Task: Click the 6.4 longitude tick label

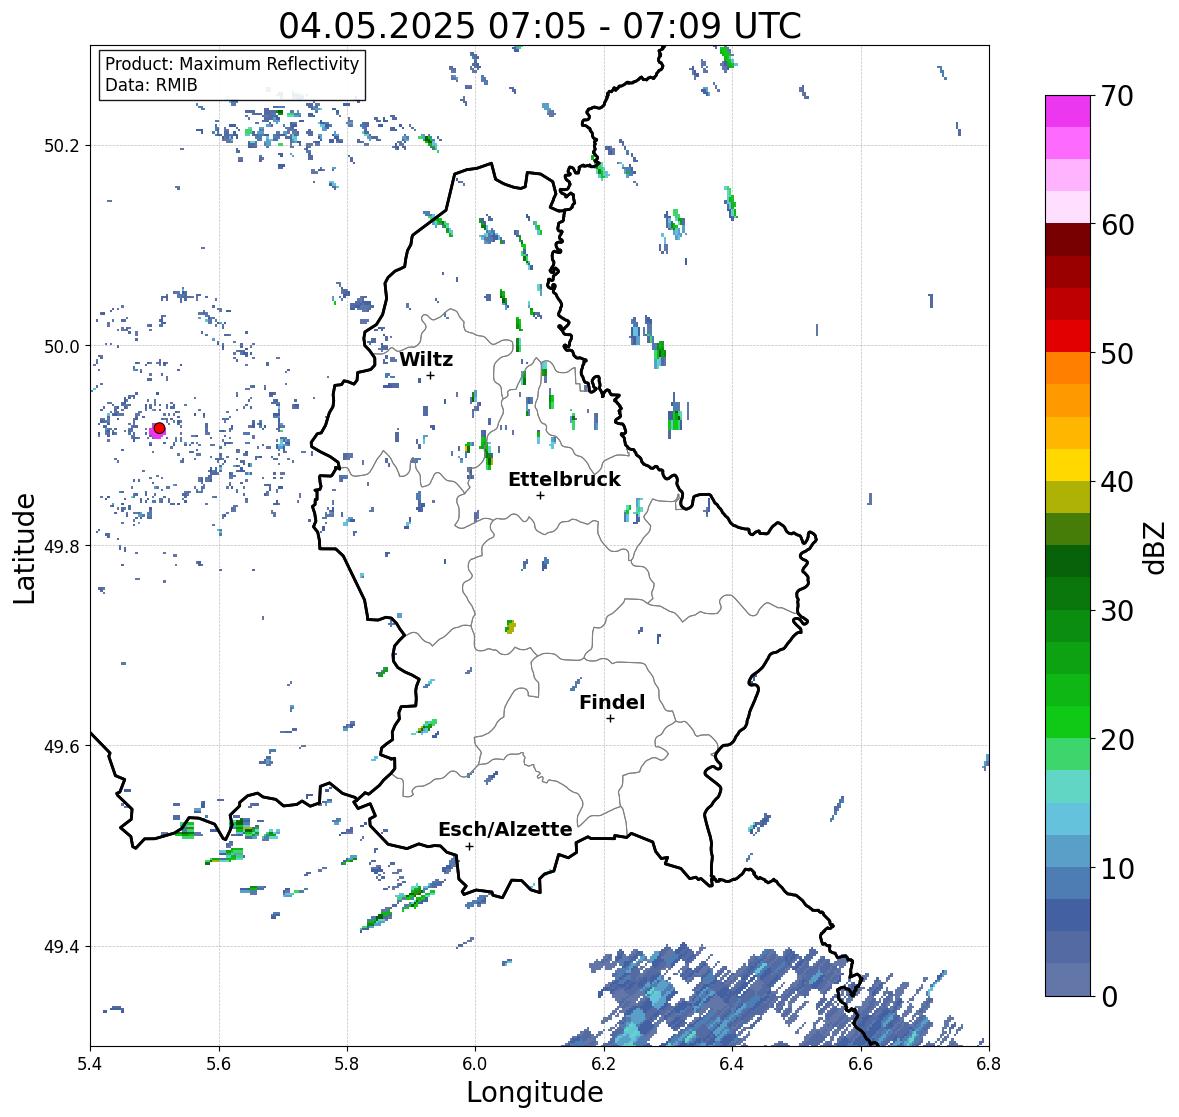Action: tap(732, 1063)
